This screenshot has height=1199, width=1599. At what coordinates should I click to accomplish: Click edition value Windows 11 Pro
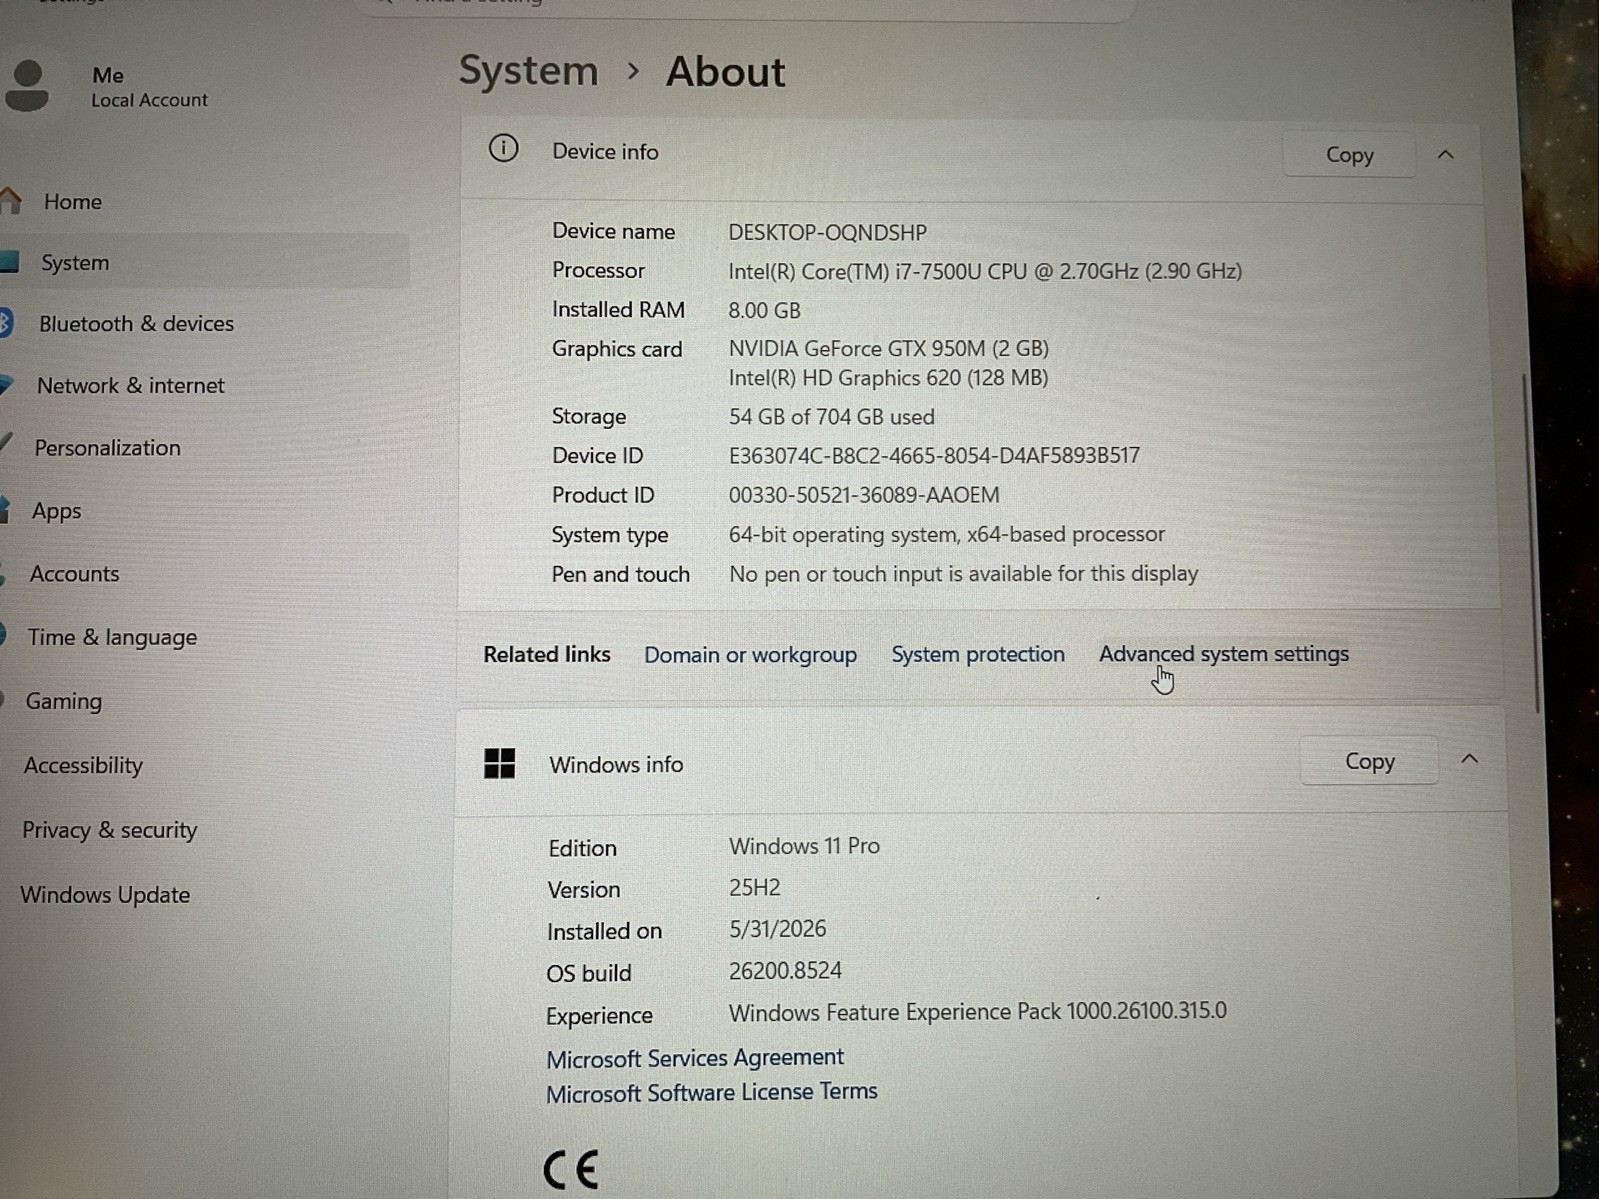[804, 846]
